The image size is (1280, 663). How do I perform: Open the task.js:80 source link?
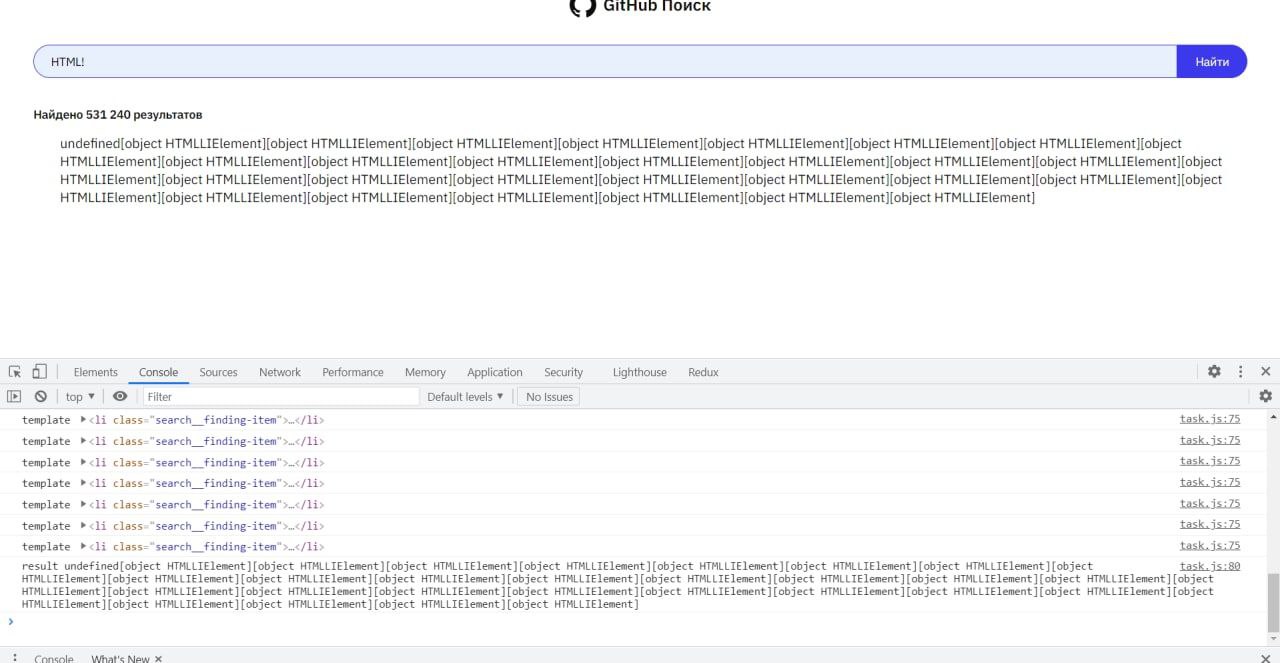[x=1210, y=566]
